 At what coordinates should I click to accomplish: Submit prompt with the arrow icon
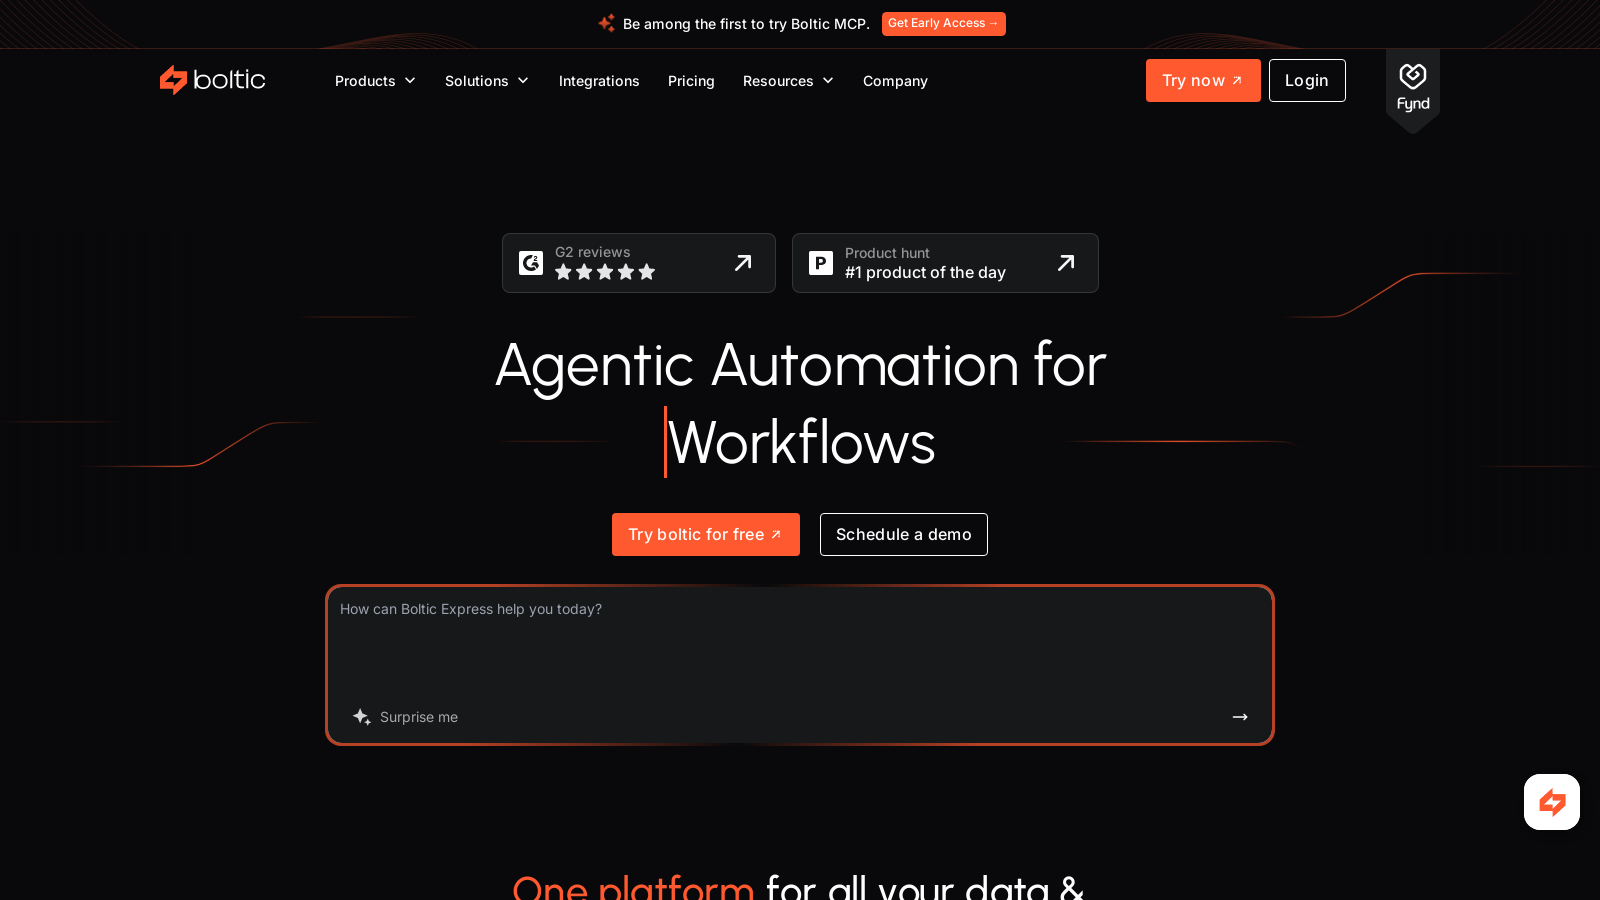[1240, 717]
